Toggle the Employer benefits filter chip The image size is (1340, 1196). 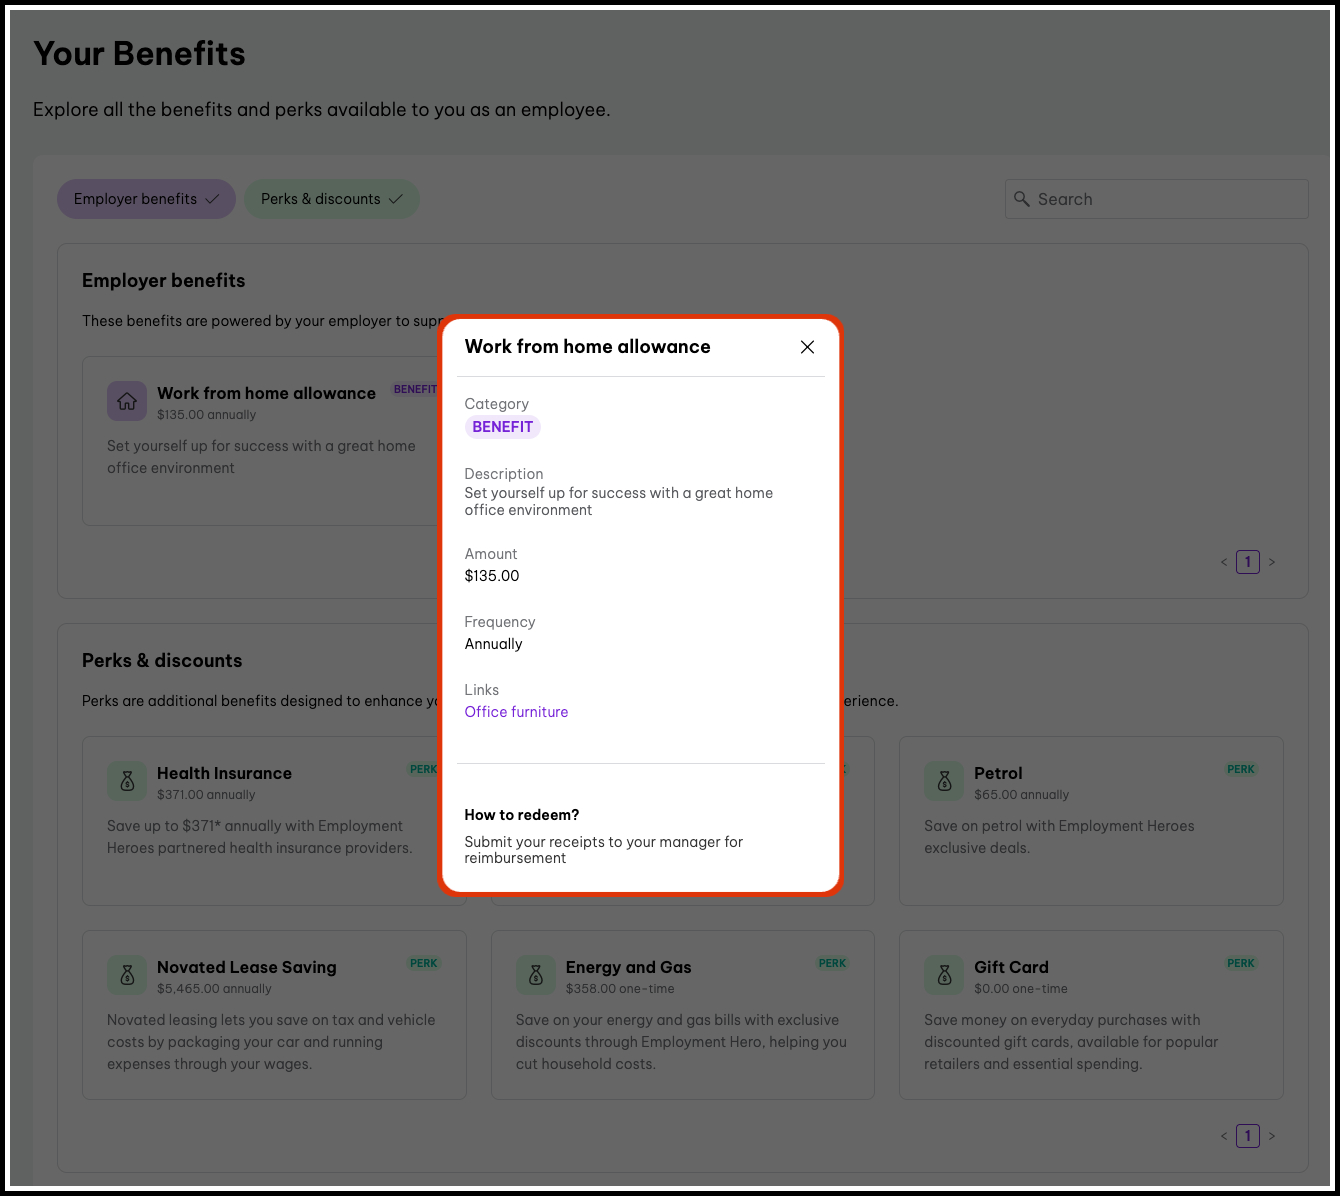pos(146,199)
